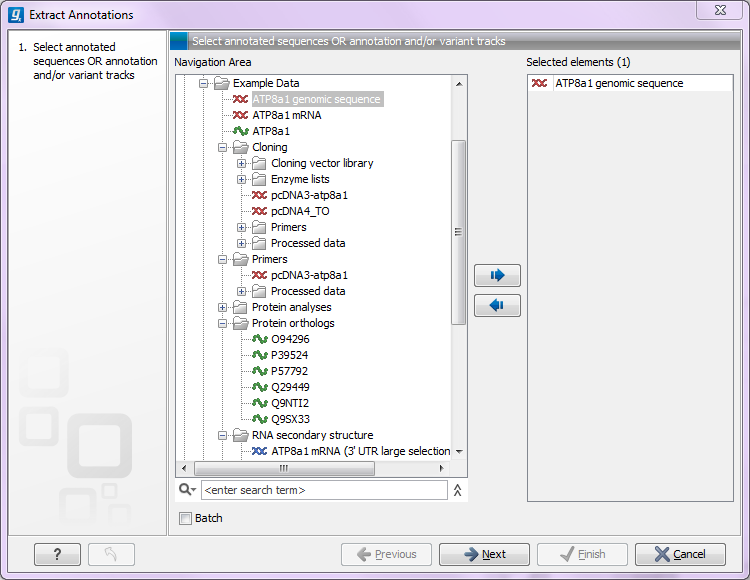Click the DNA icon for pcDNA4_TO
This screenshot has height=580, width=750.
259,211
